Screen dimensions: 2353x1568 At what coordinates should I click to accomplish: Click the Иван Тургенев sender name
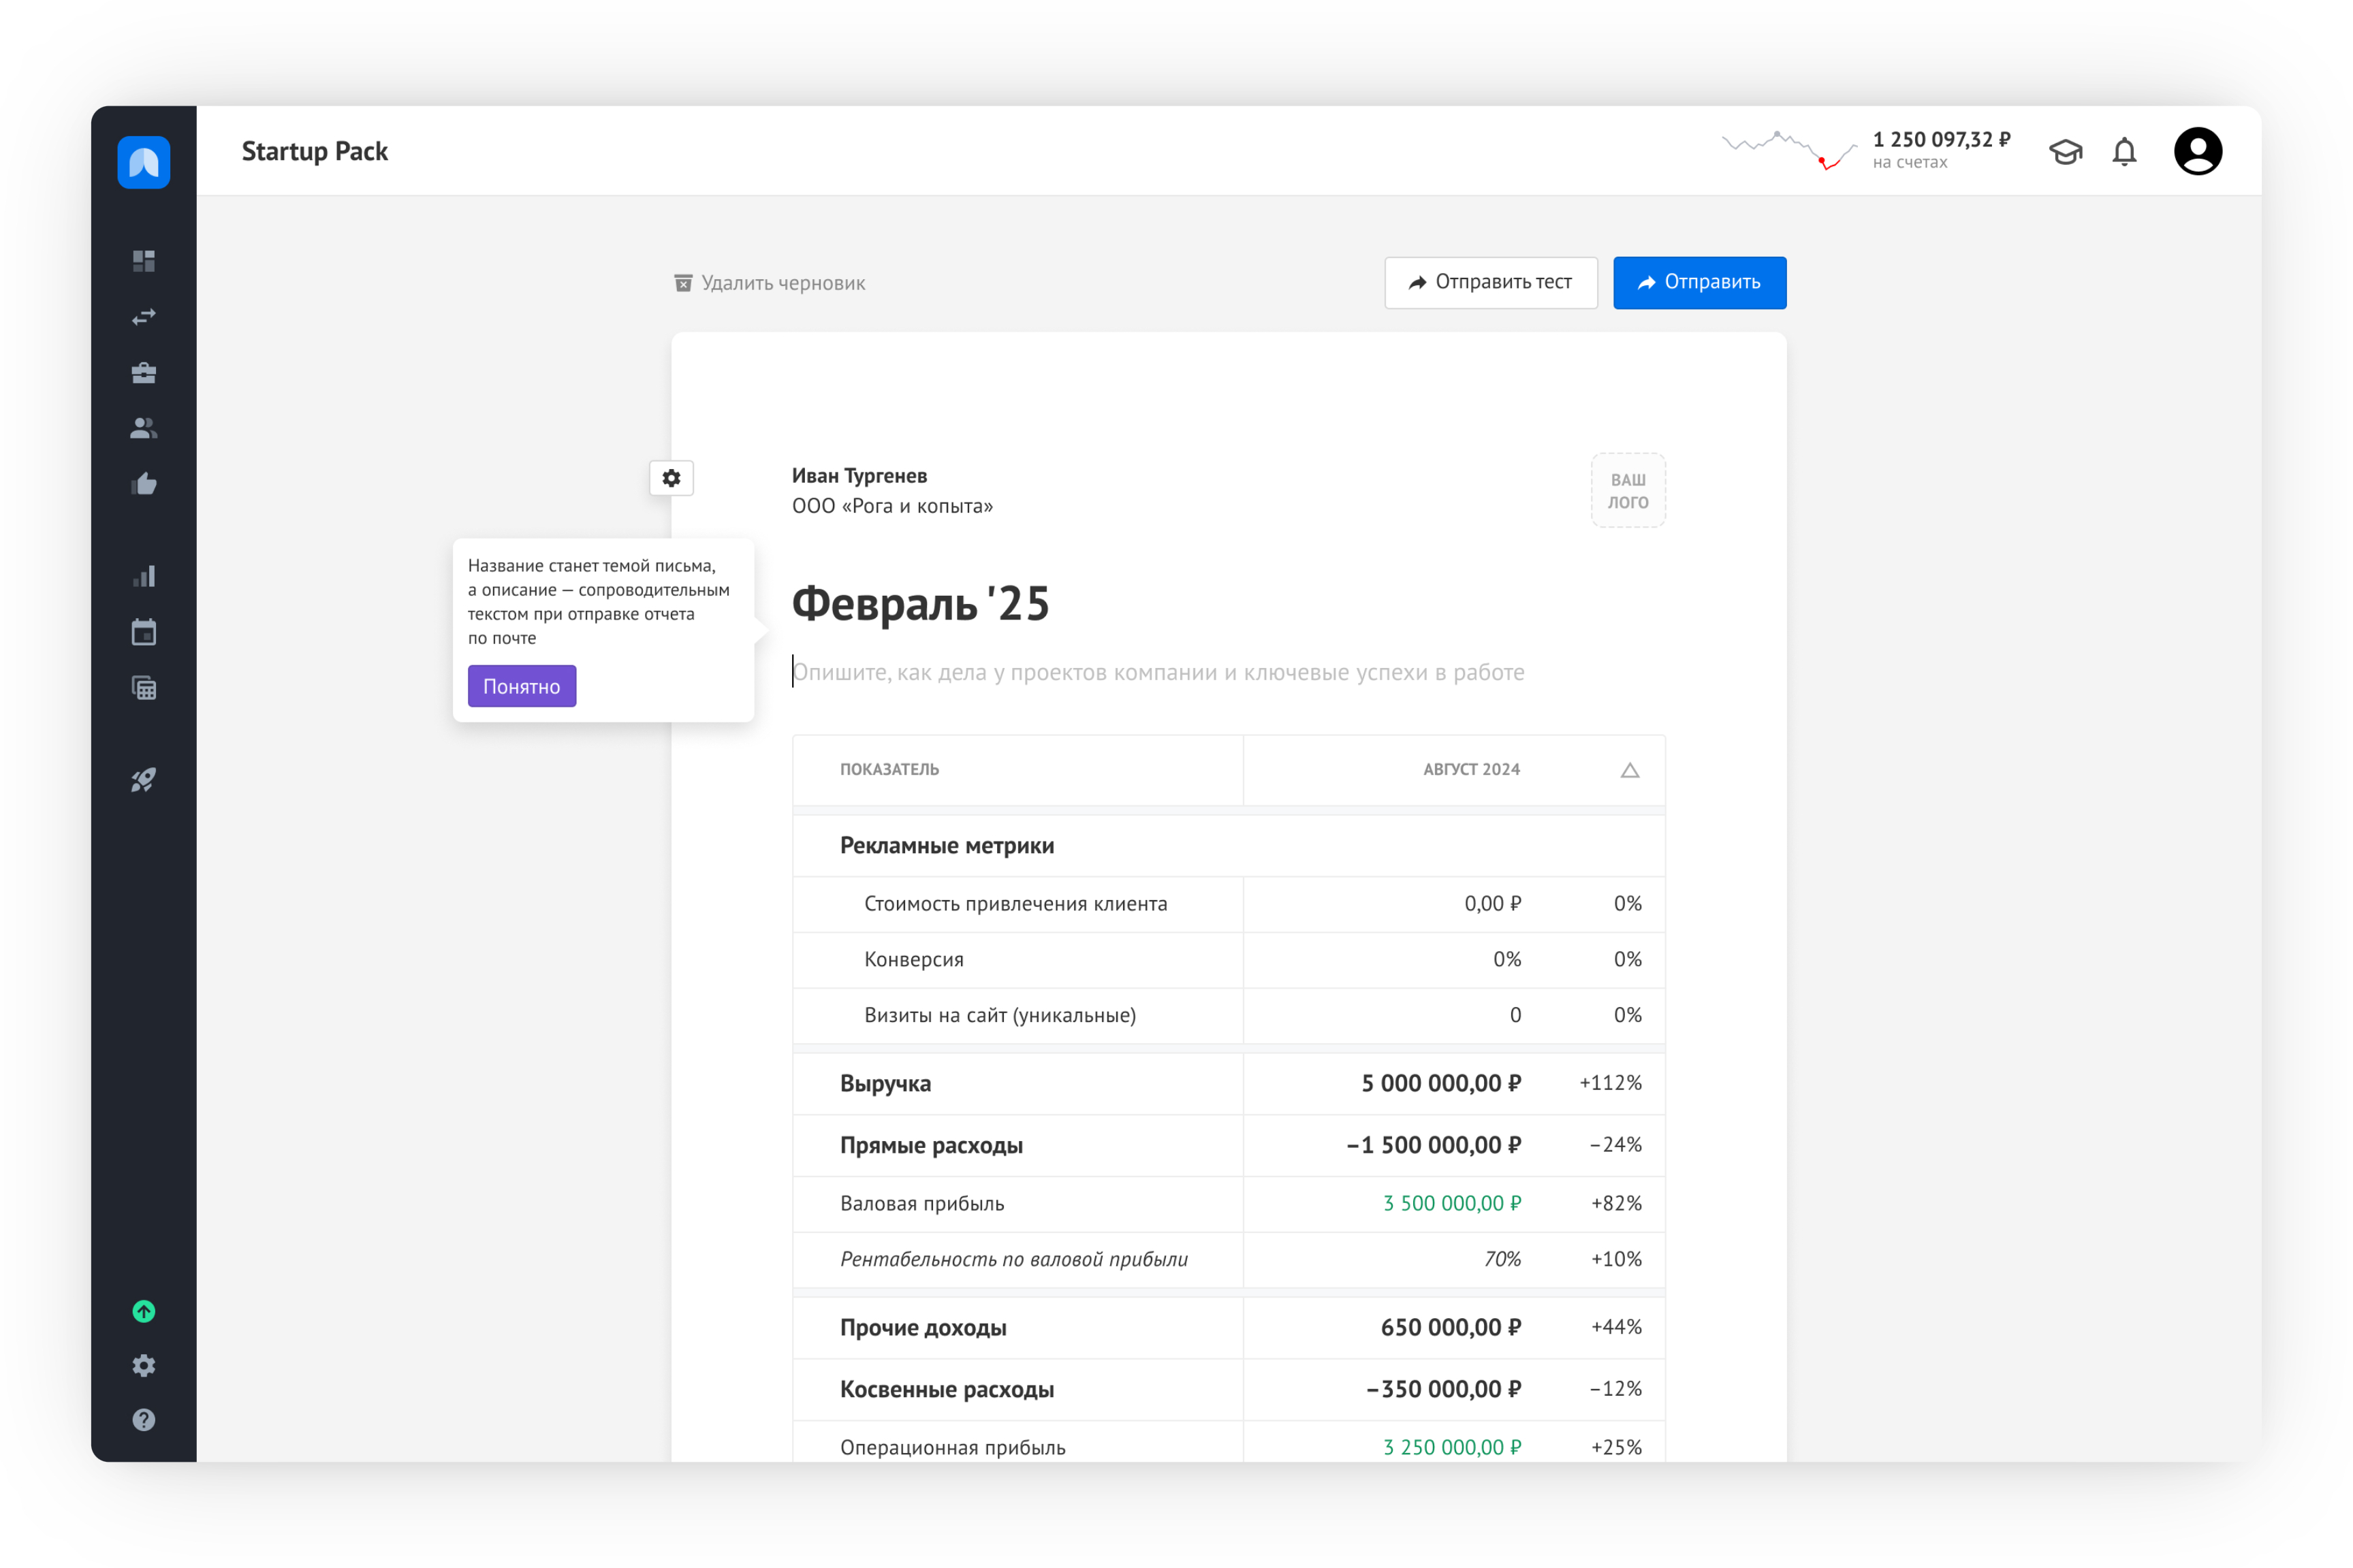859,476
